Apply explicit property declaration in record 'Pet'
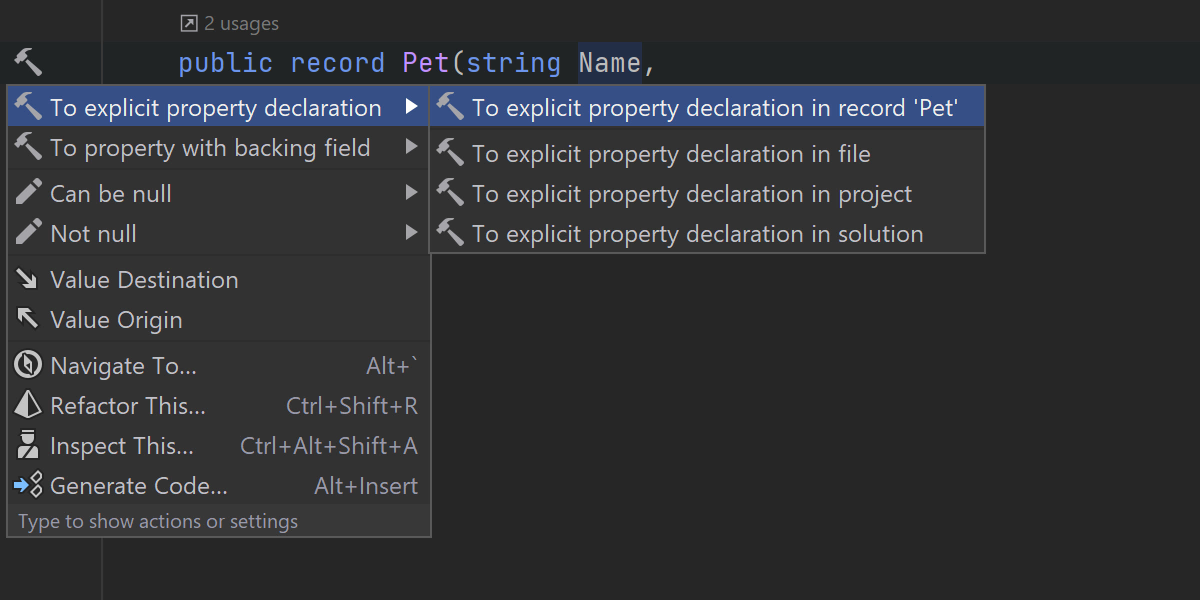The image size is (1200, 600). pos(707,107)
